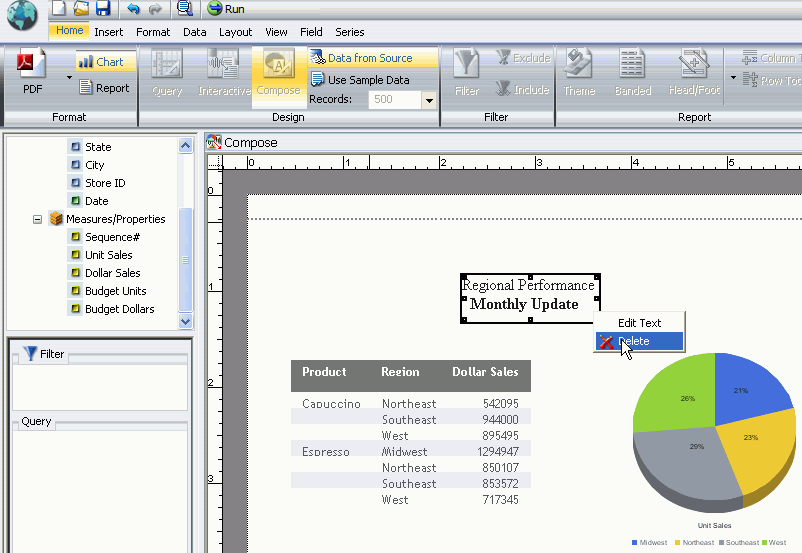Open the Records count dropdown arrow
The width and height of the screenshot is (802, 553).
pyautogui.click(x=429, y=100)
